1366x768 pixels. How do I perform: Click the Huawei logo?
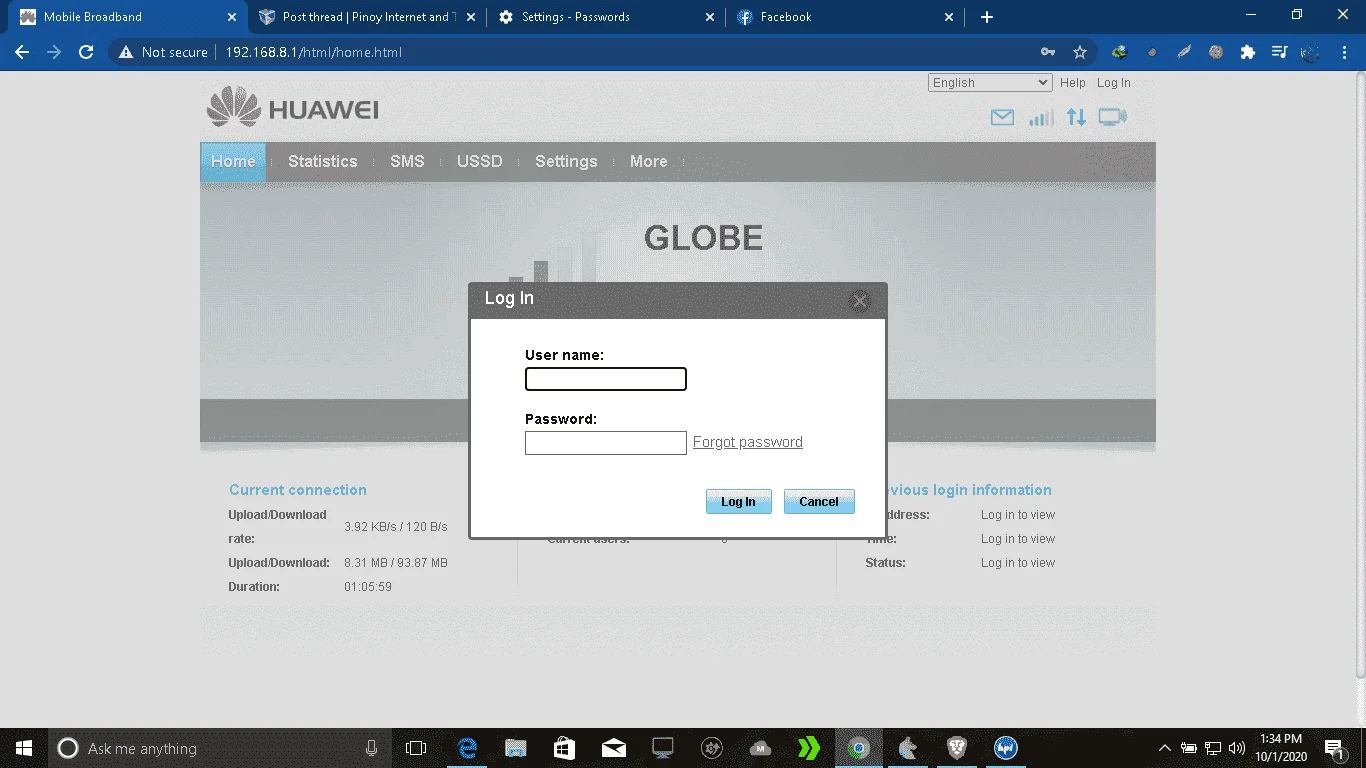click(x=292, y=108)
